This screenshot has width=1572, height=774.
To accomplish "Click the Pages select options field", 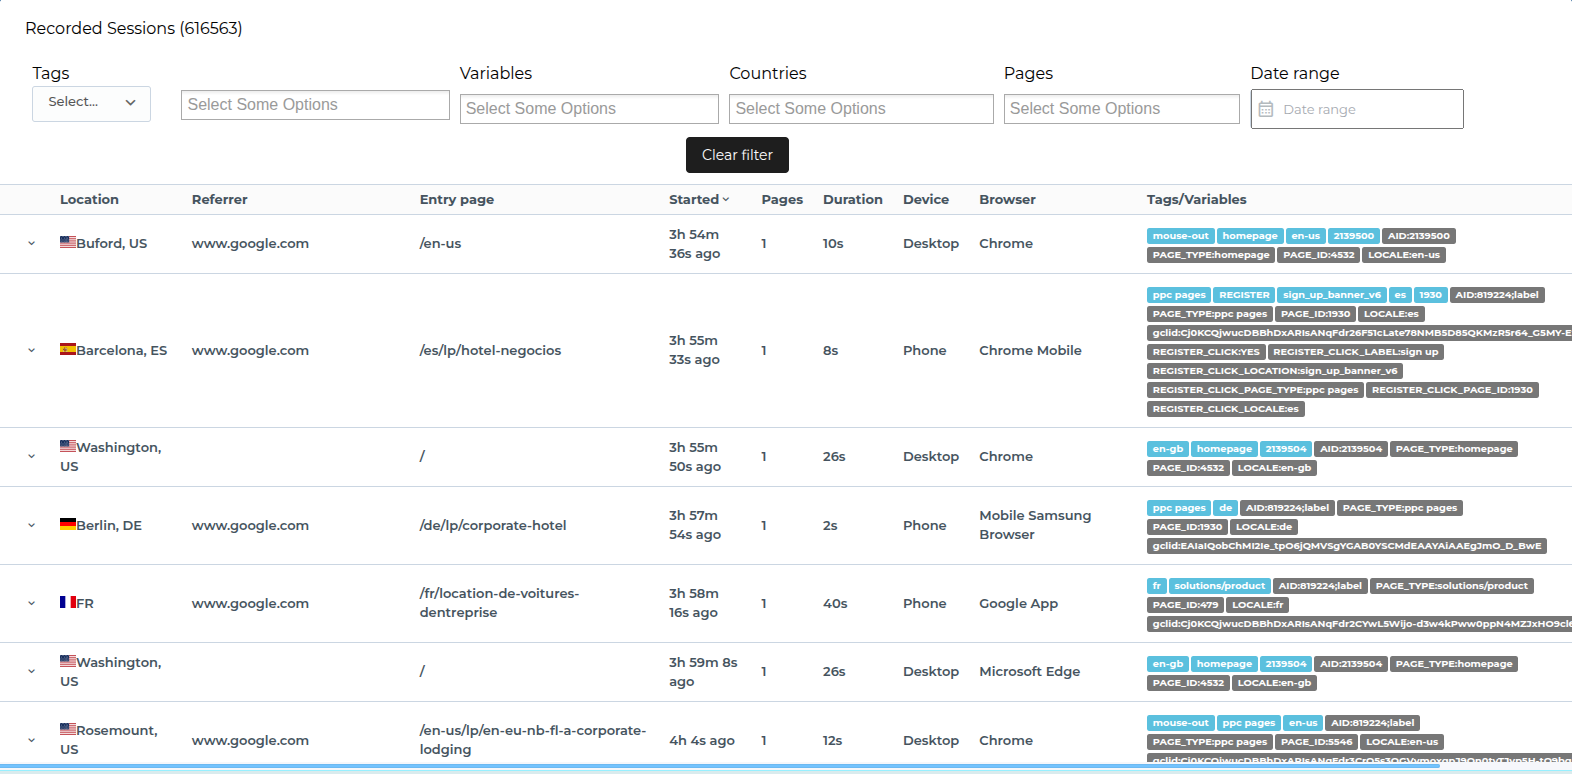I will coord(1120,109).
